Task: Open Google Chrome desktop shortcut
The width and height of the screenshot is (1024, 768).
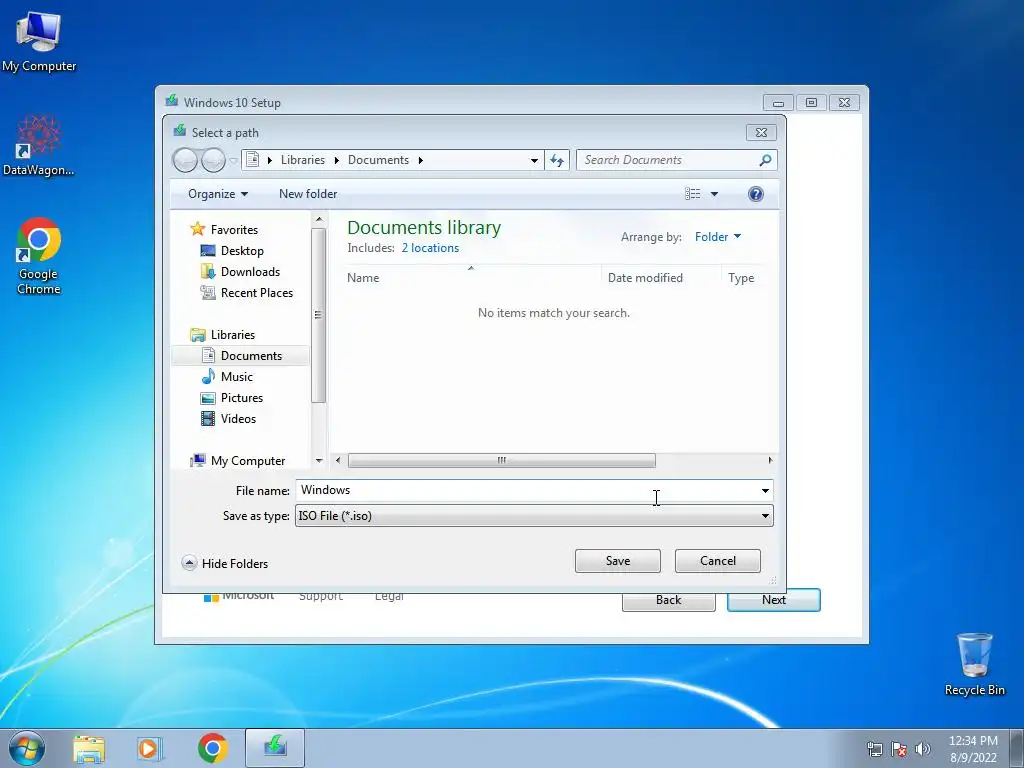Action: pyautogui.click(x=39, y=256)
